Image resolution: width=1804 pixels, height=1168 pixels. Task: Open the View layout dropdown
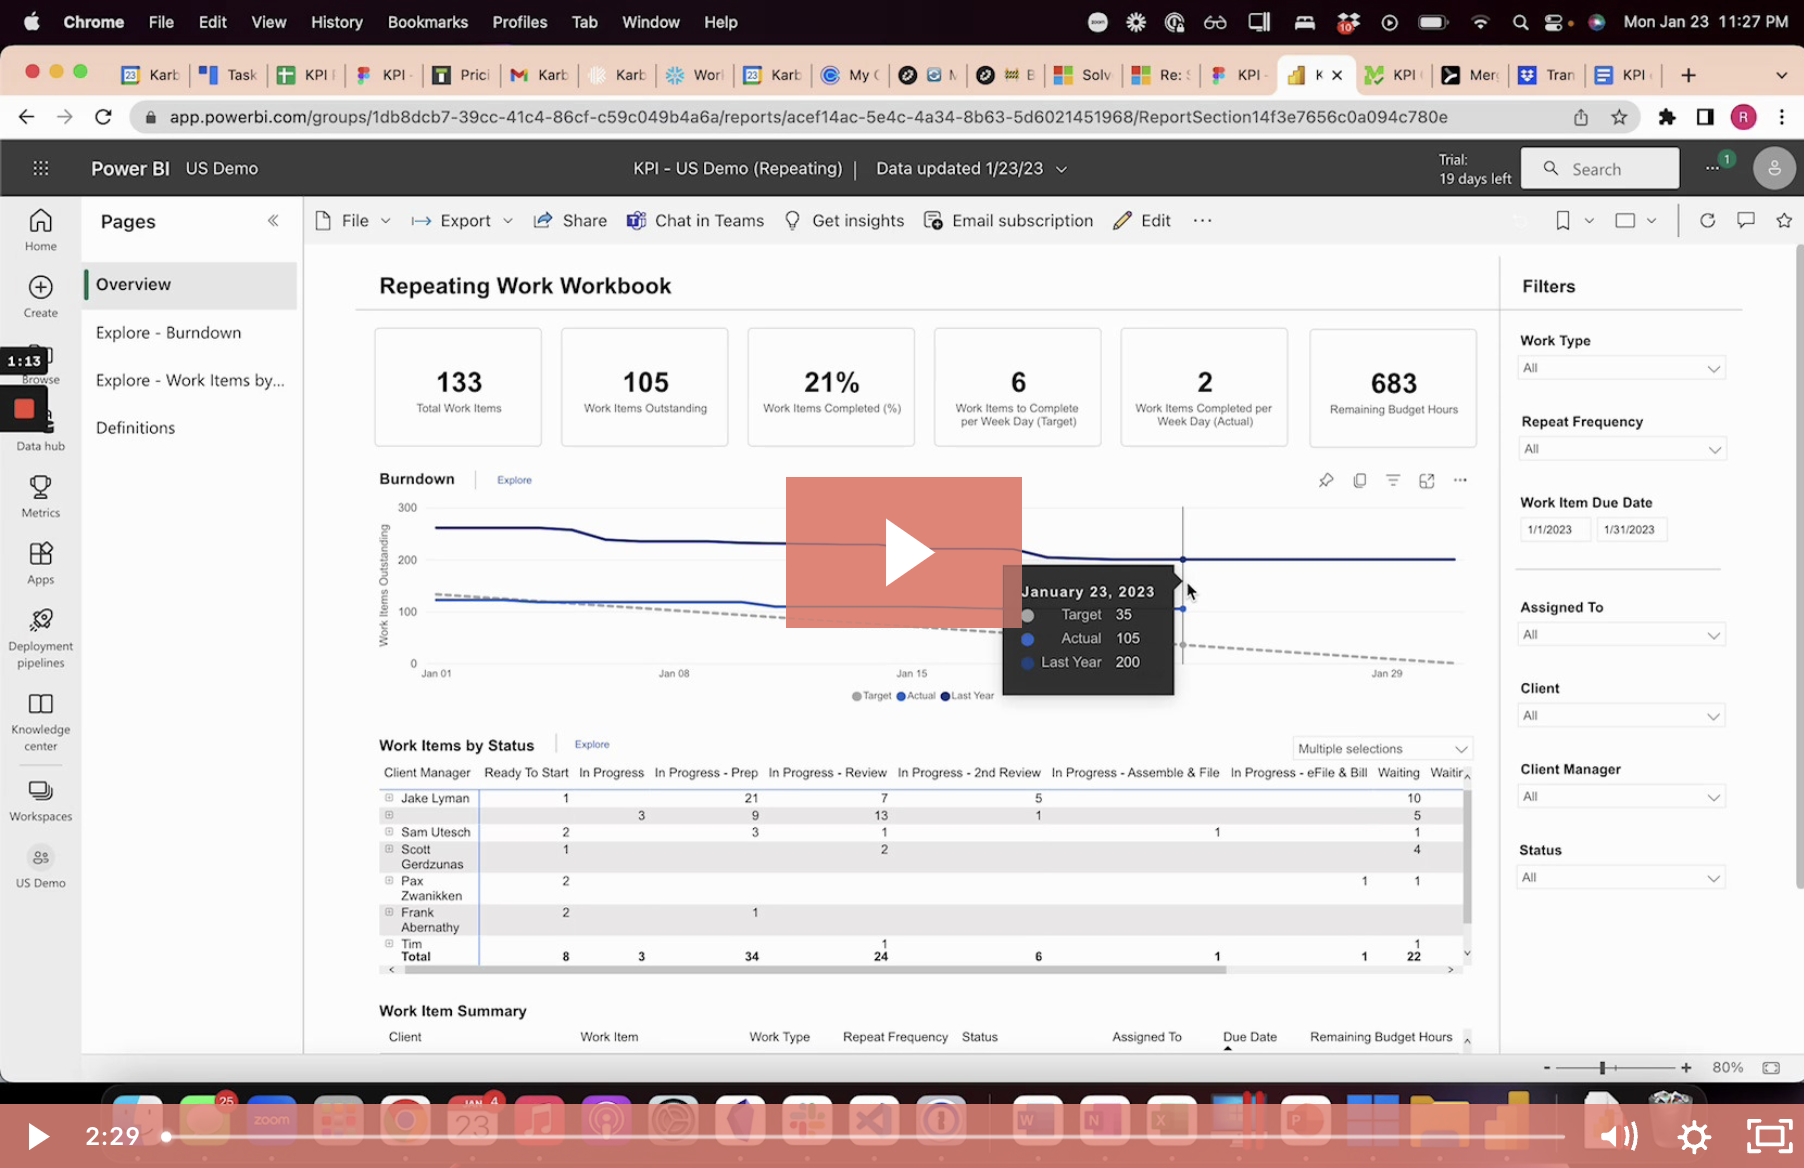[1636, 220]
